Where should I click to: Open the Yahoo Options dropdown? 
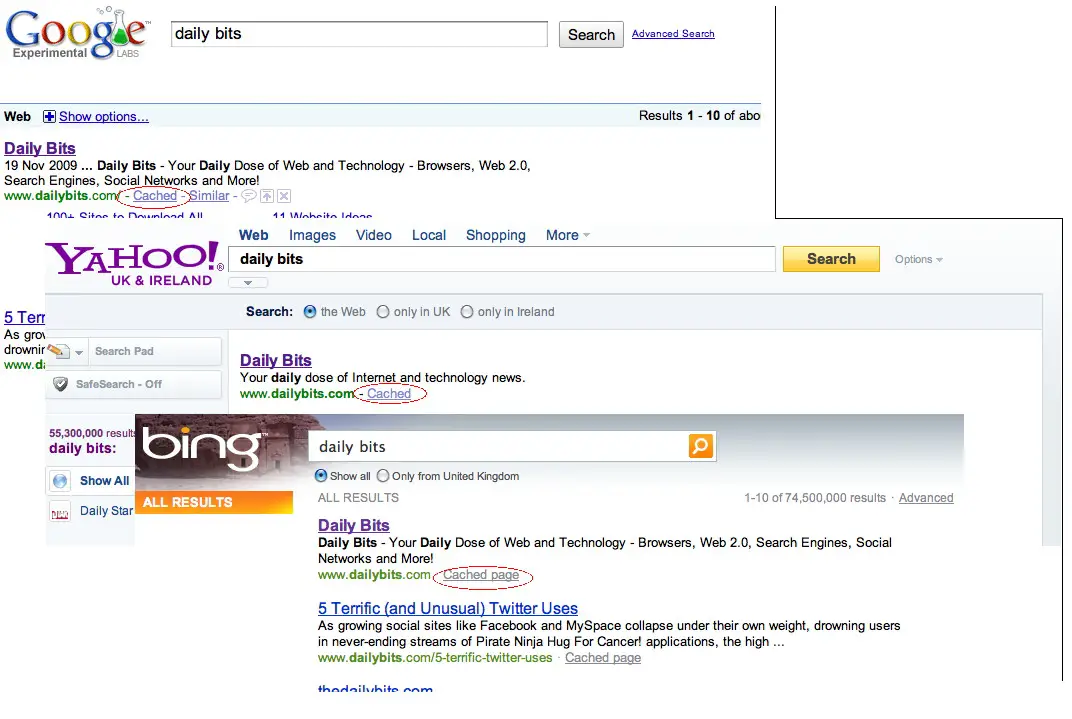pos(919,260)
